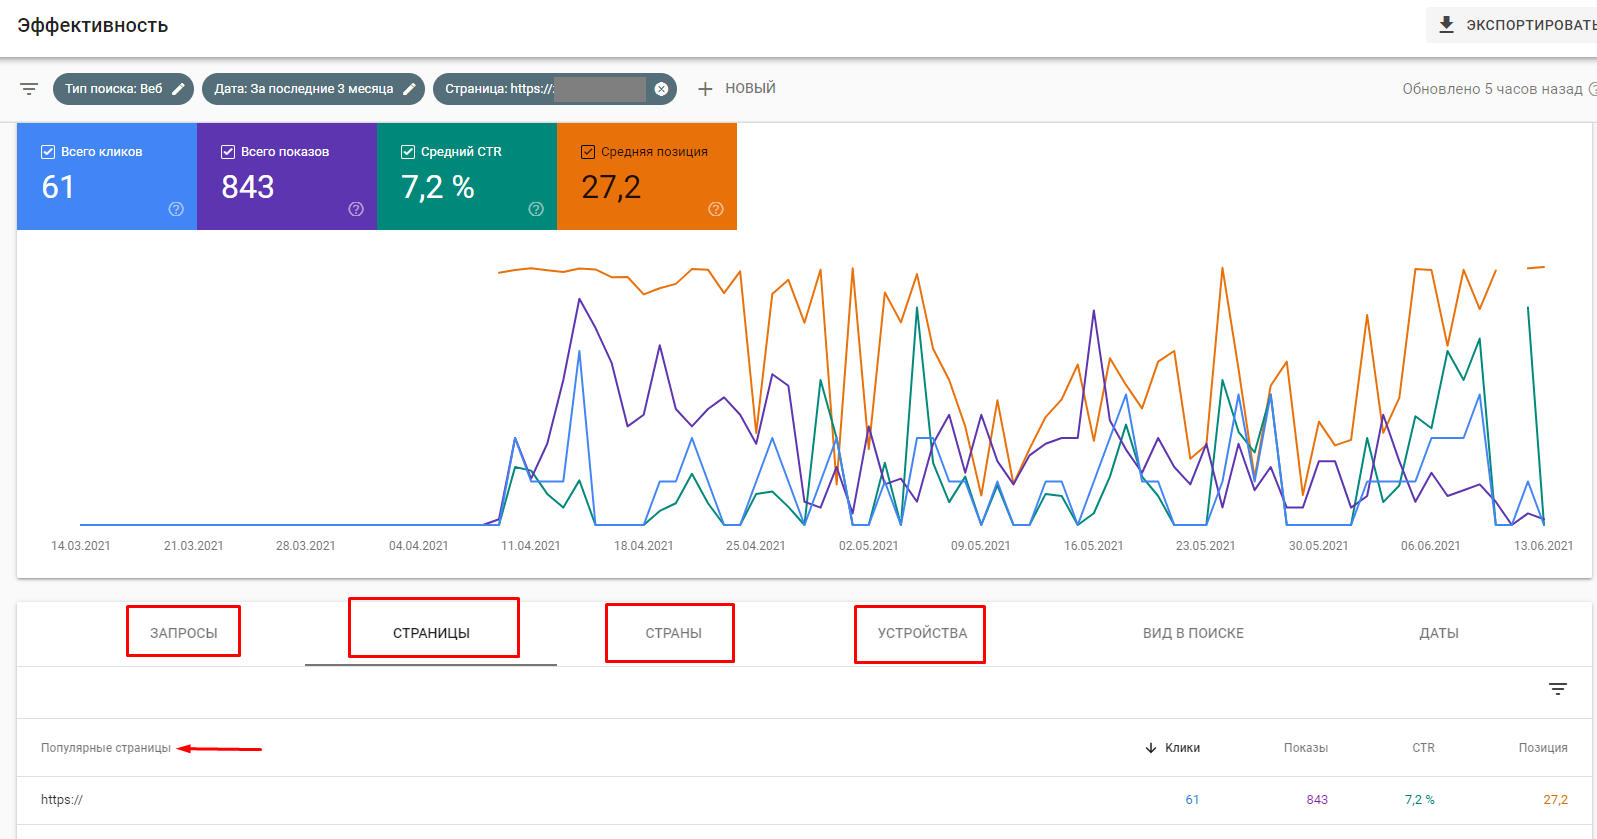Click the Позиция column header
Screen dimensions: 1597x839
(1542, 748)
